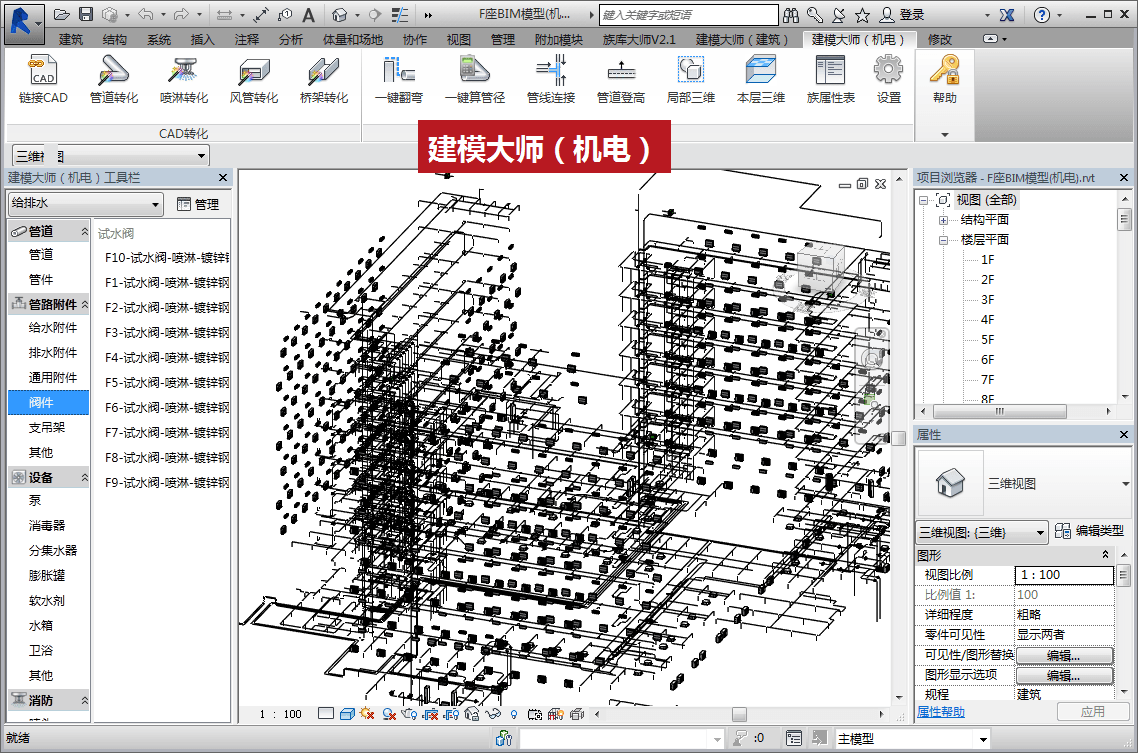The image size is (1138, 753).
Task: Open the 三维视图: {三维} instance dropdown
Action: [x=982, y=532]
